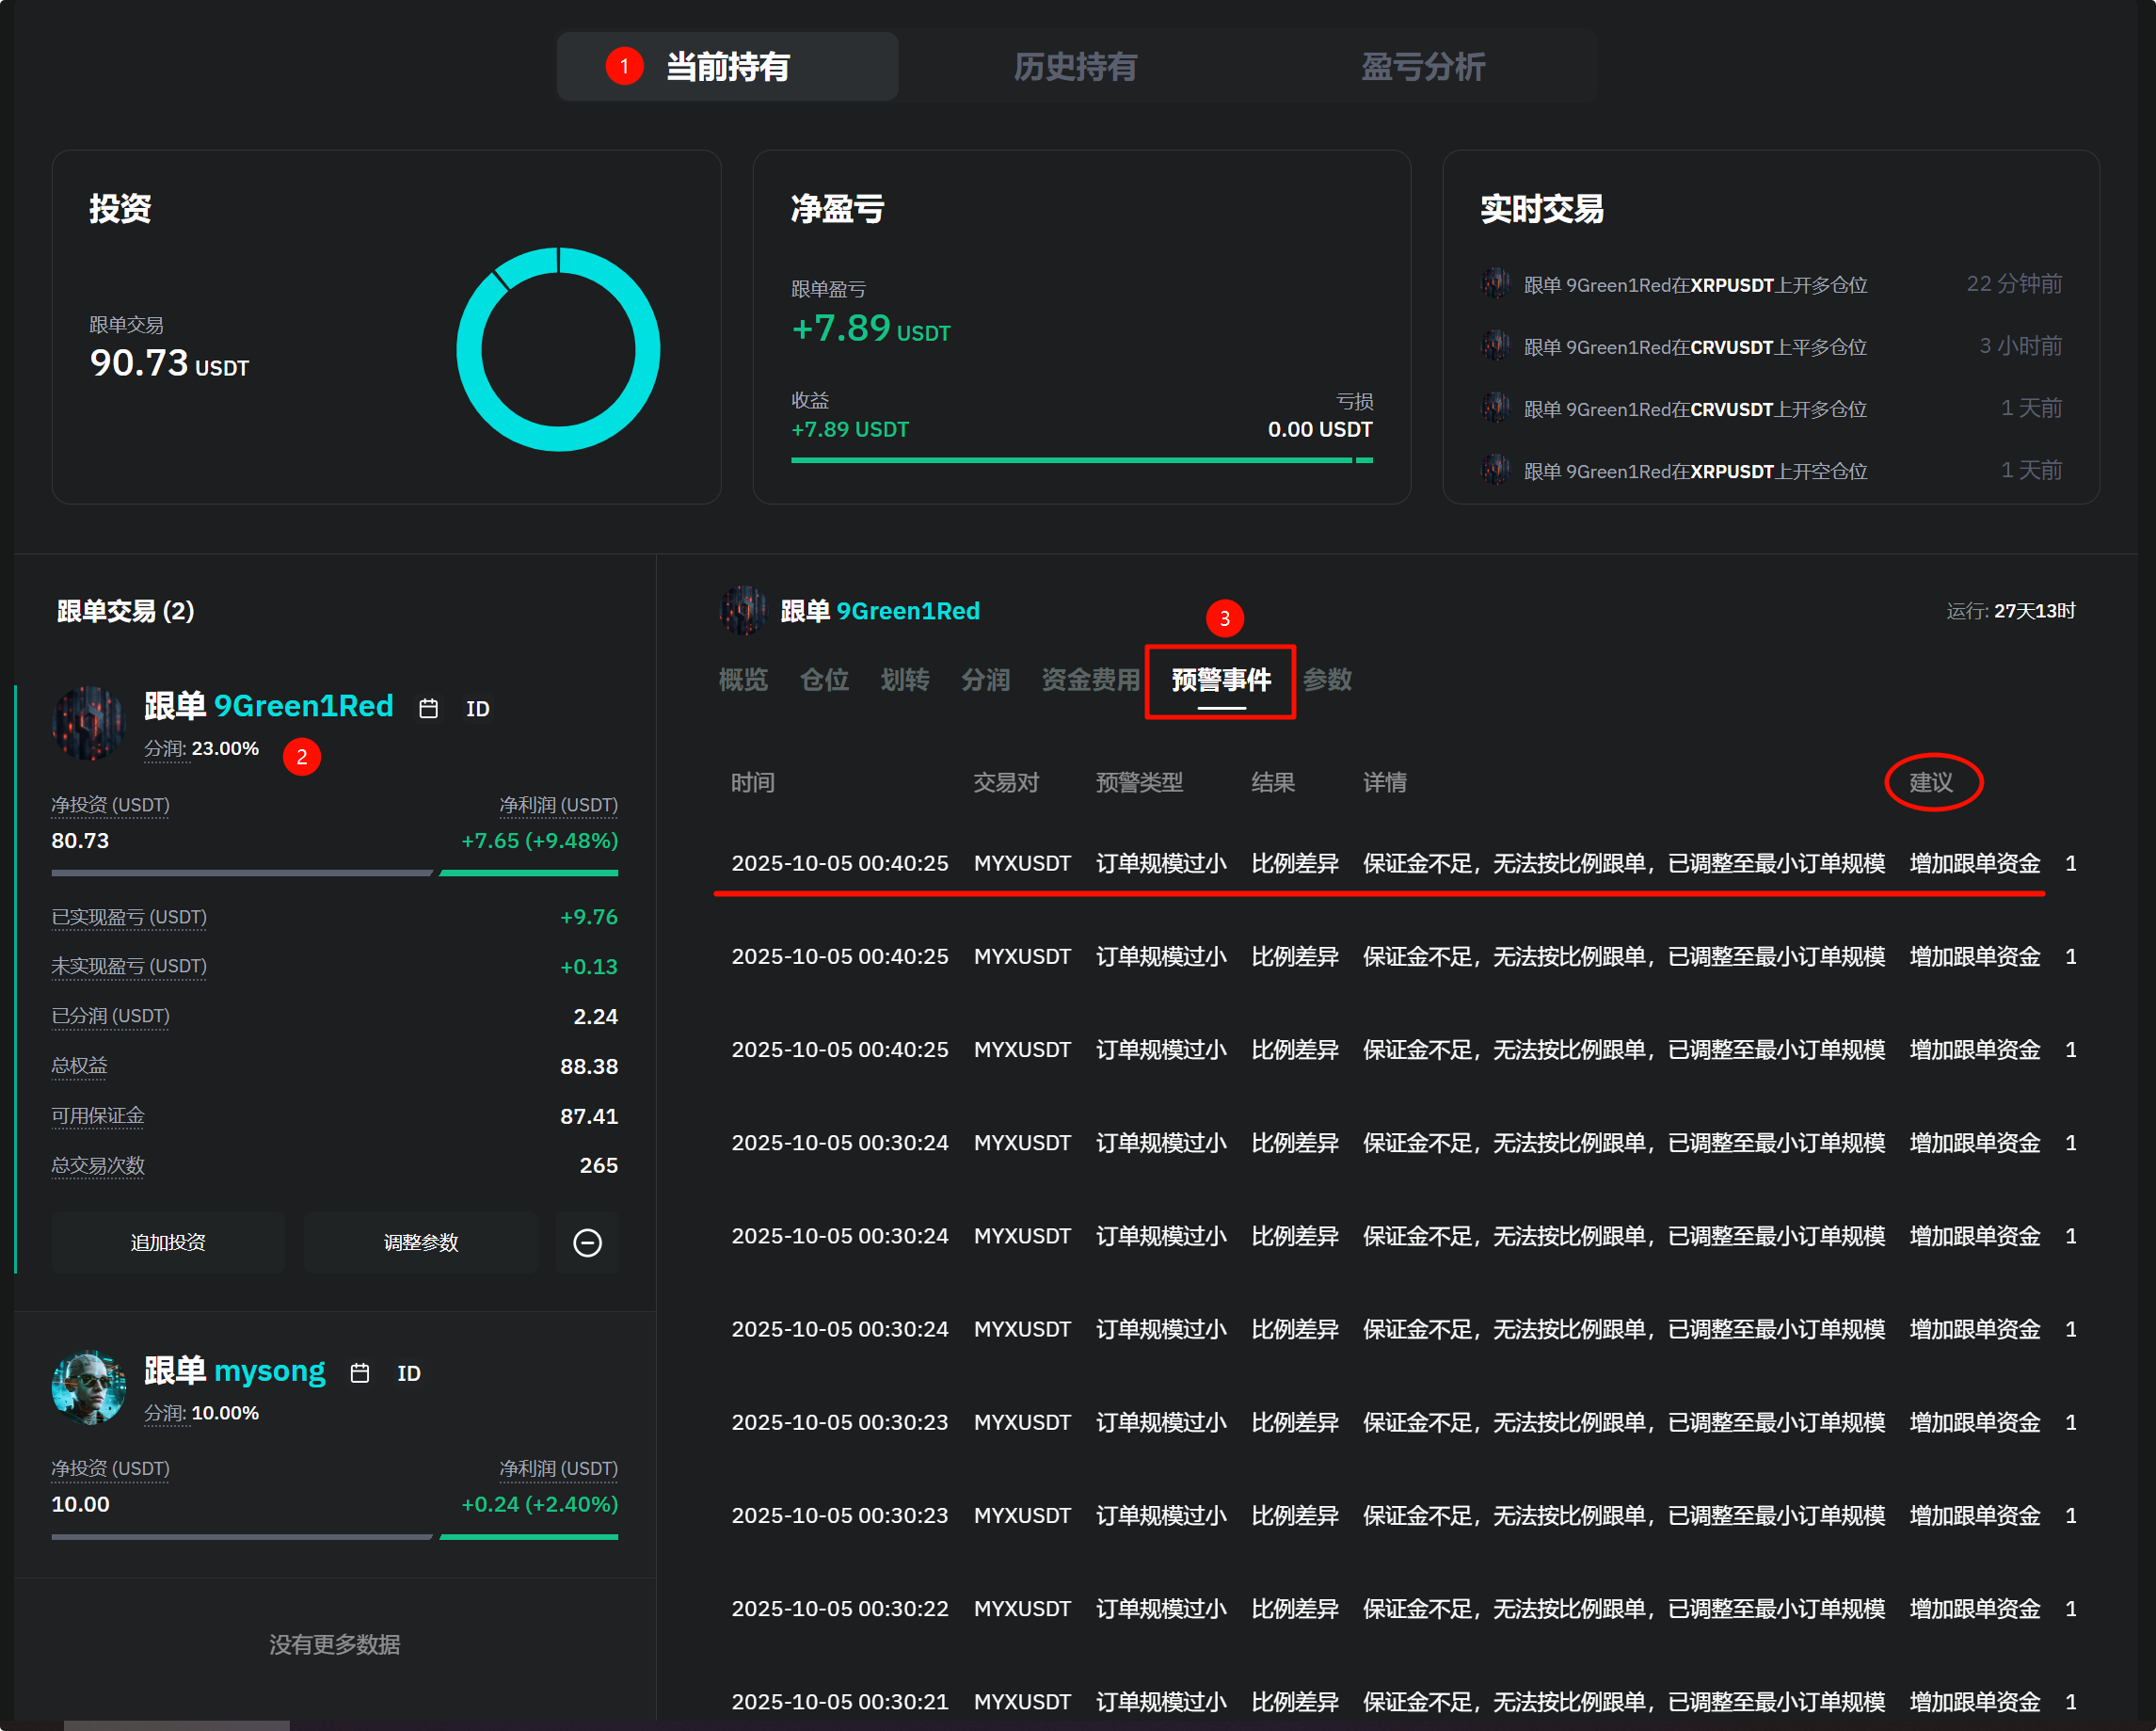The width and height of the screenshot is (2156, 1731).
Task: Switch to 参数 sub-tab
Action: pos(1327,680)
